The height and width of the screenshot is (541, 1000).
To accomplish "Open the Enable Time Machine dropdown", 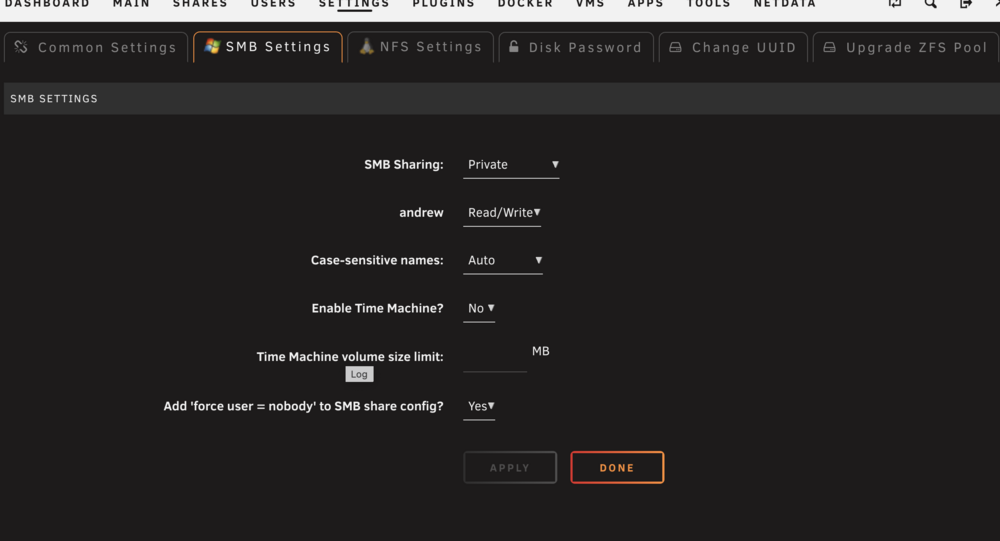I will pyautogui.click(x=479, y=308).
